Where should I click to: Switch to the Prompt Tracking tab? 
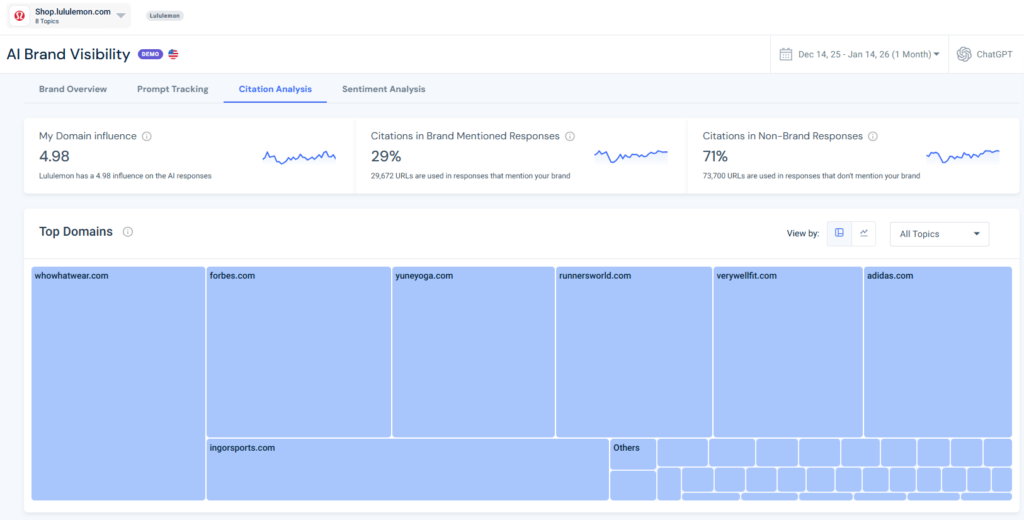(173, 89)
